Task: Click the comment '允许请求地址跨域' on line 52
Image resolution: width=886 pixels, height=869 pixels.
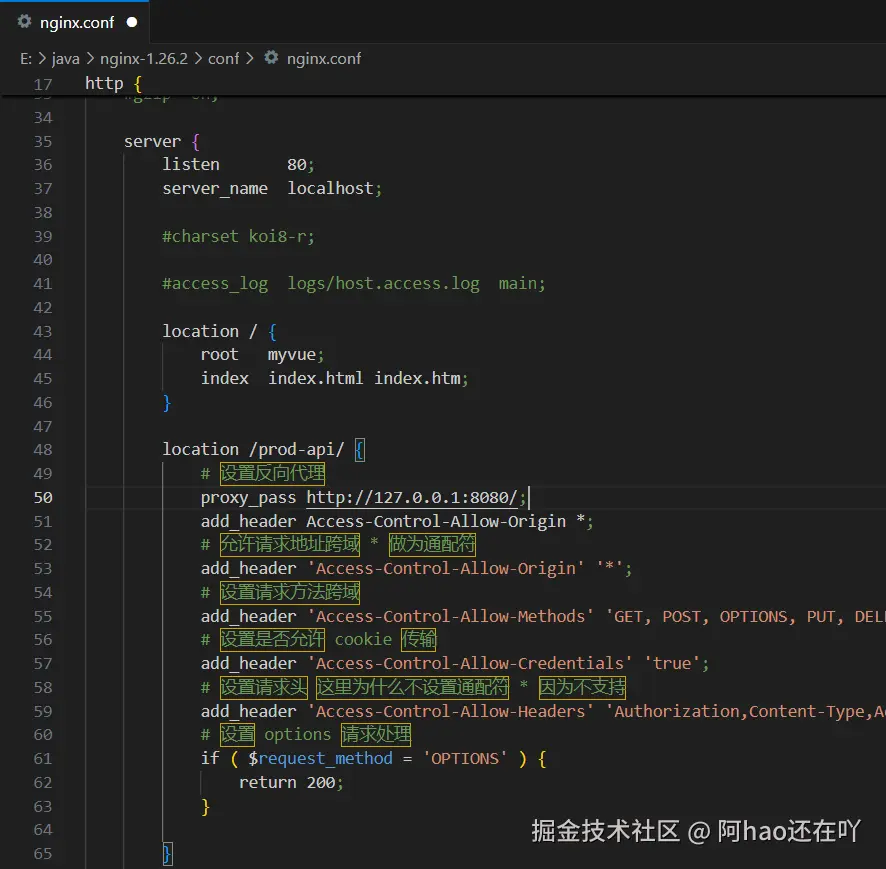Action: [x=290, y=545]
